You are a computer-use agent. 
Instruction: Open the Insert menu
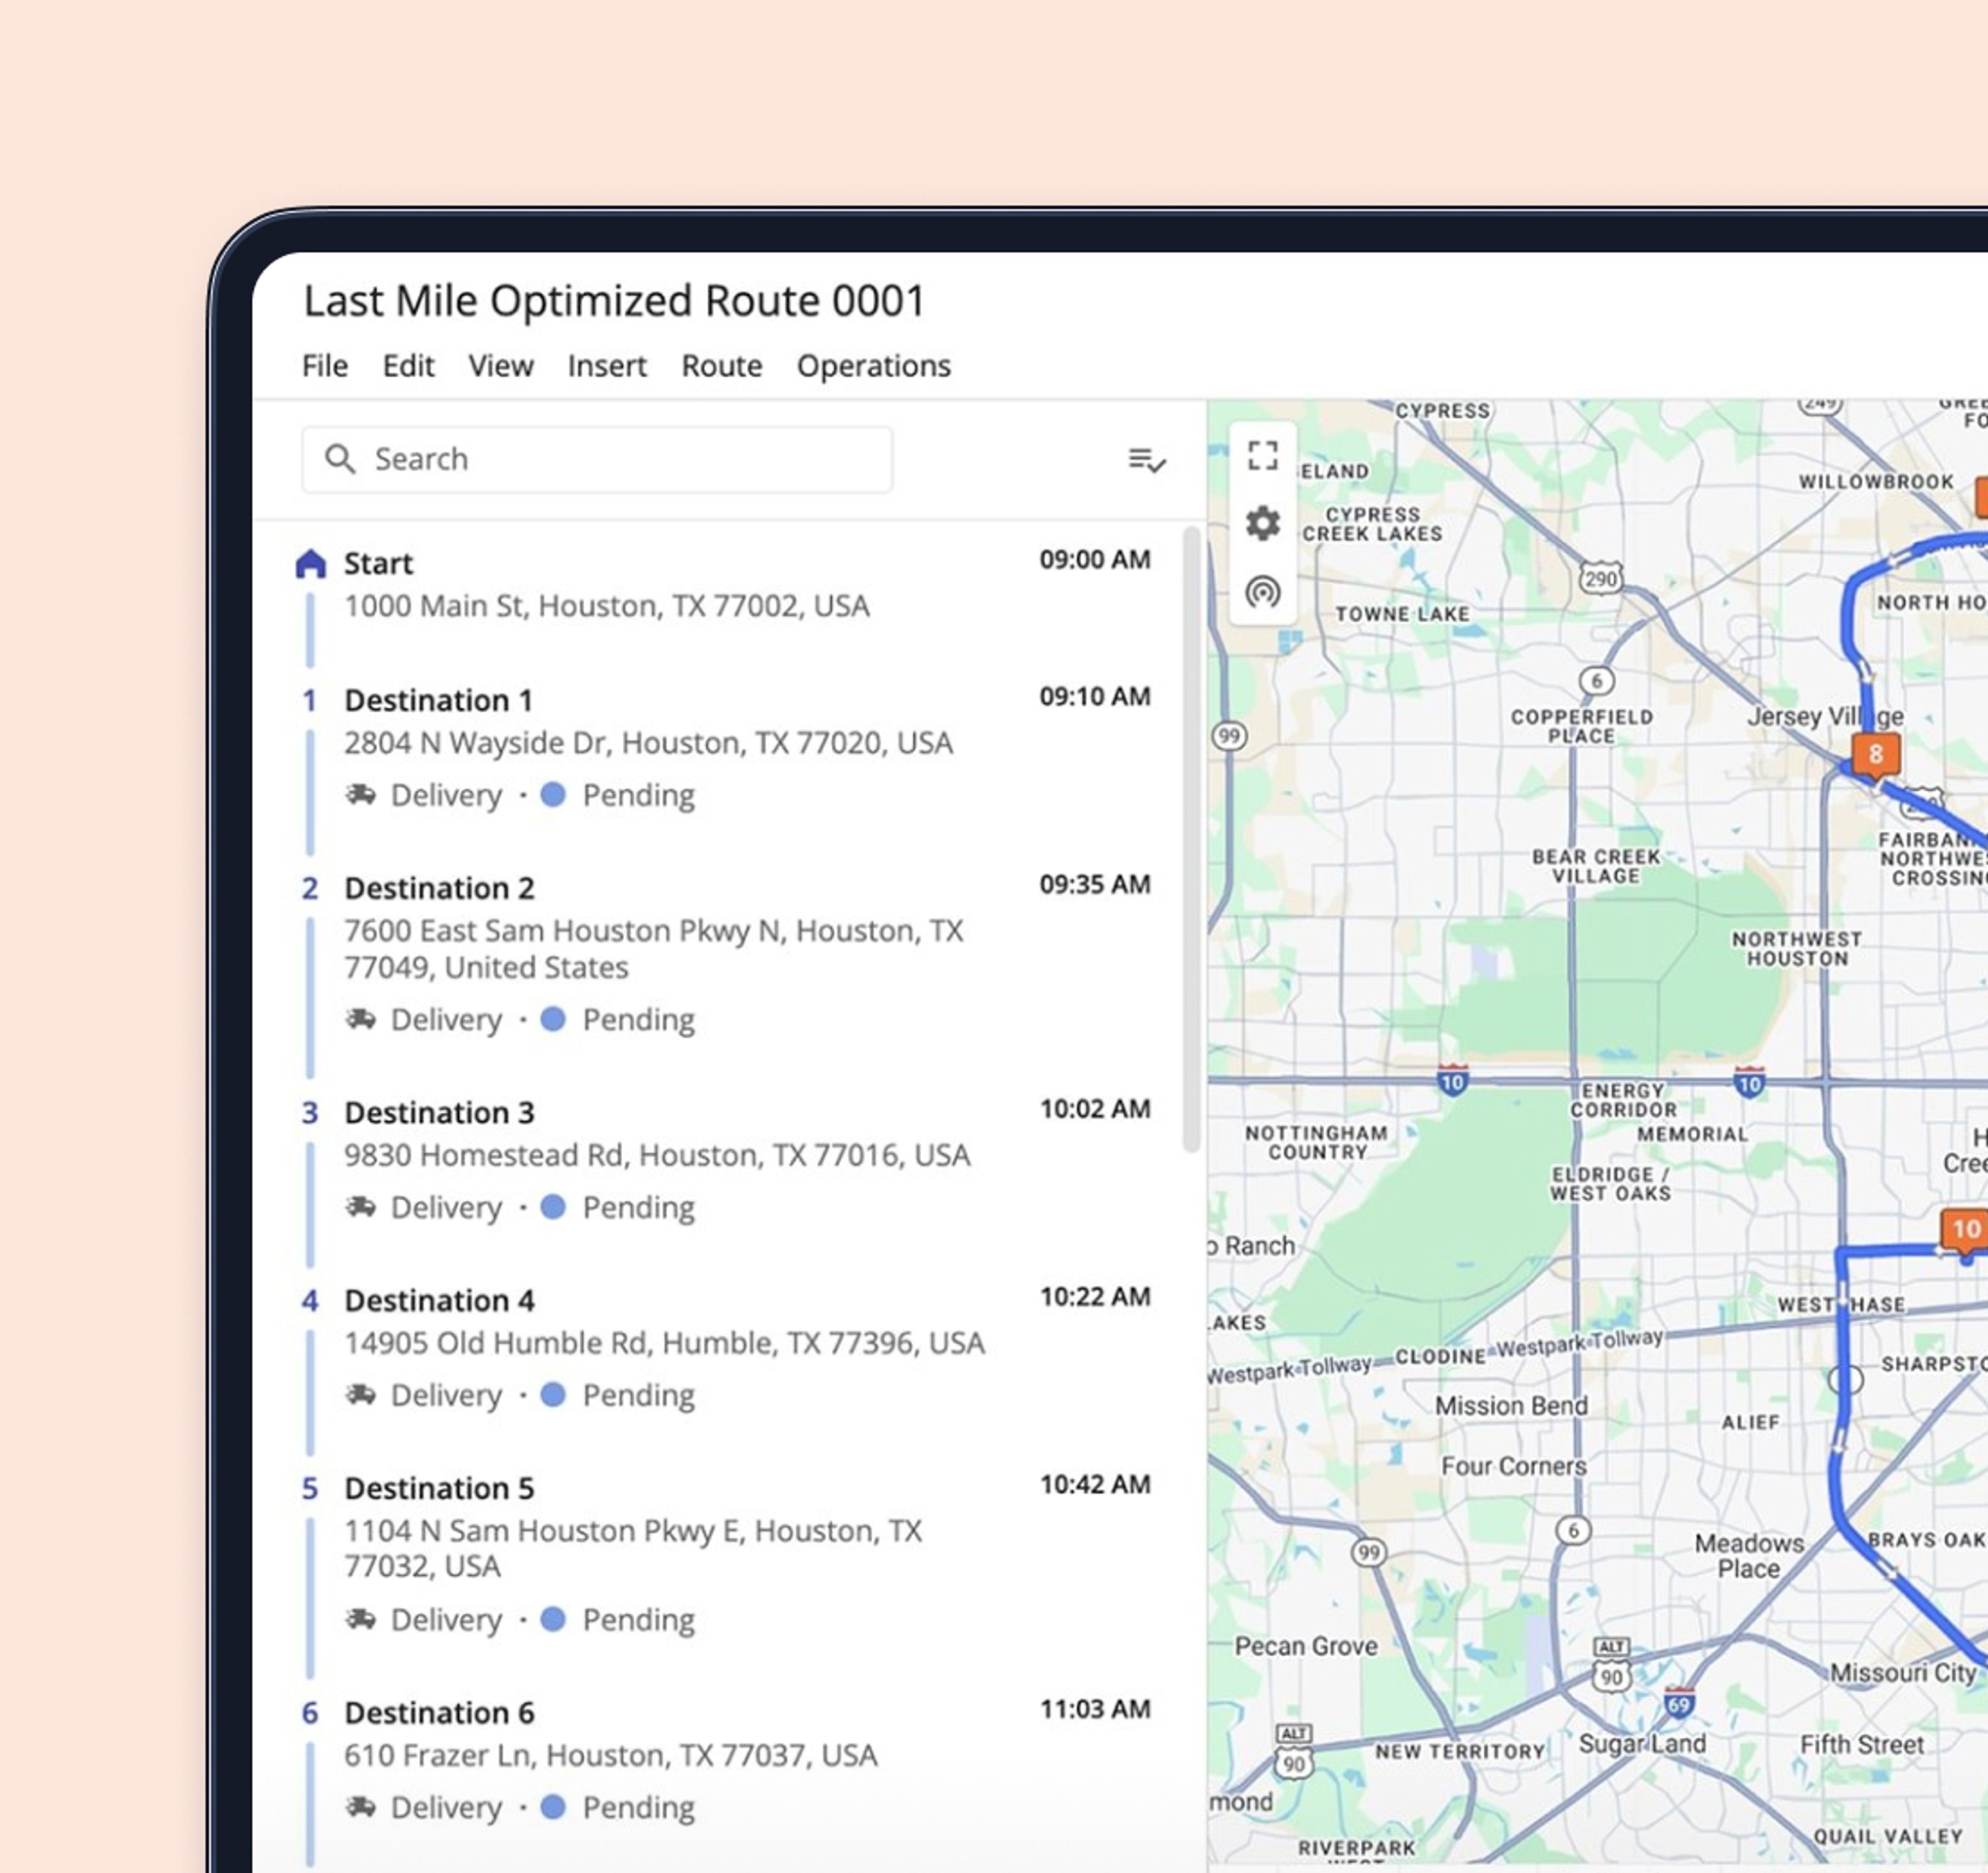(x=607, y=366)
